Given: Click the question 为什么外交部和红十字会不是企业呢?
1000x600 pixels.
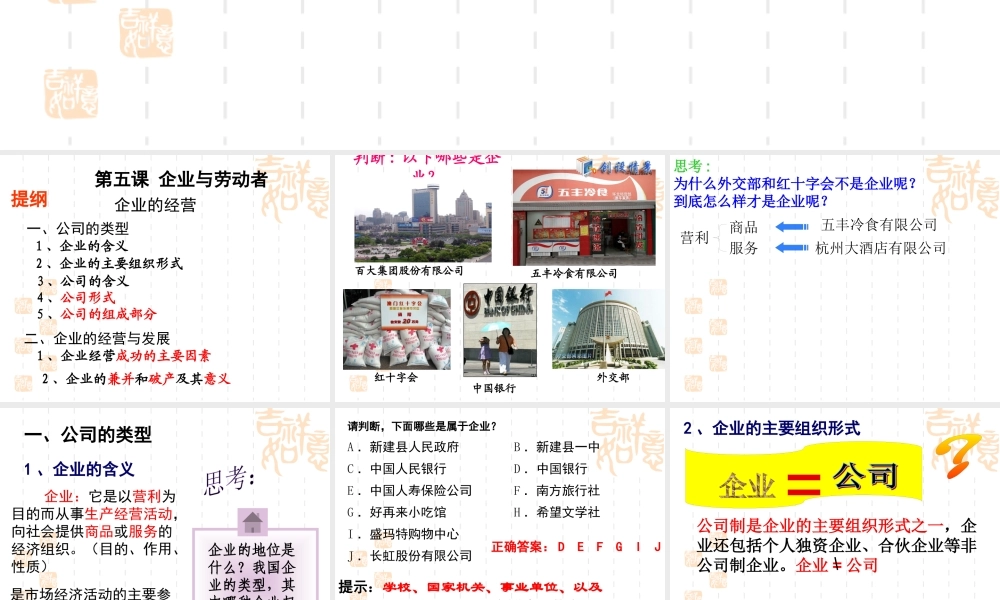Looking at the screenshot, I should [795, 184].
